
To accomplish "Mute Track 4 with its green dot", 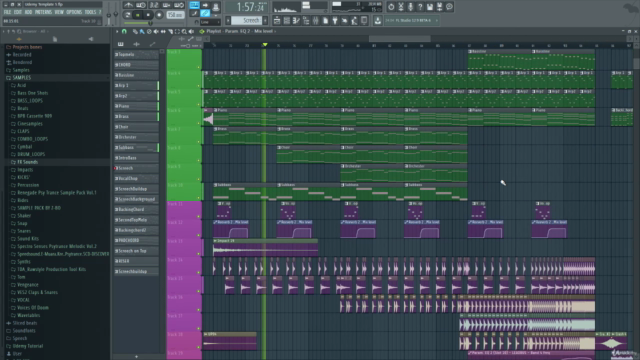I will (199, 86).
